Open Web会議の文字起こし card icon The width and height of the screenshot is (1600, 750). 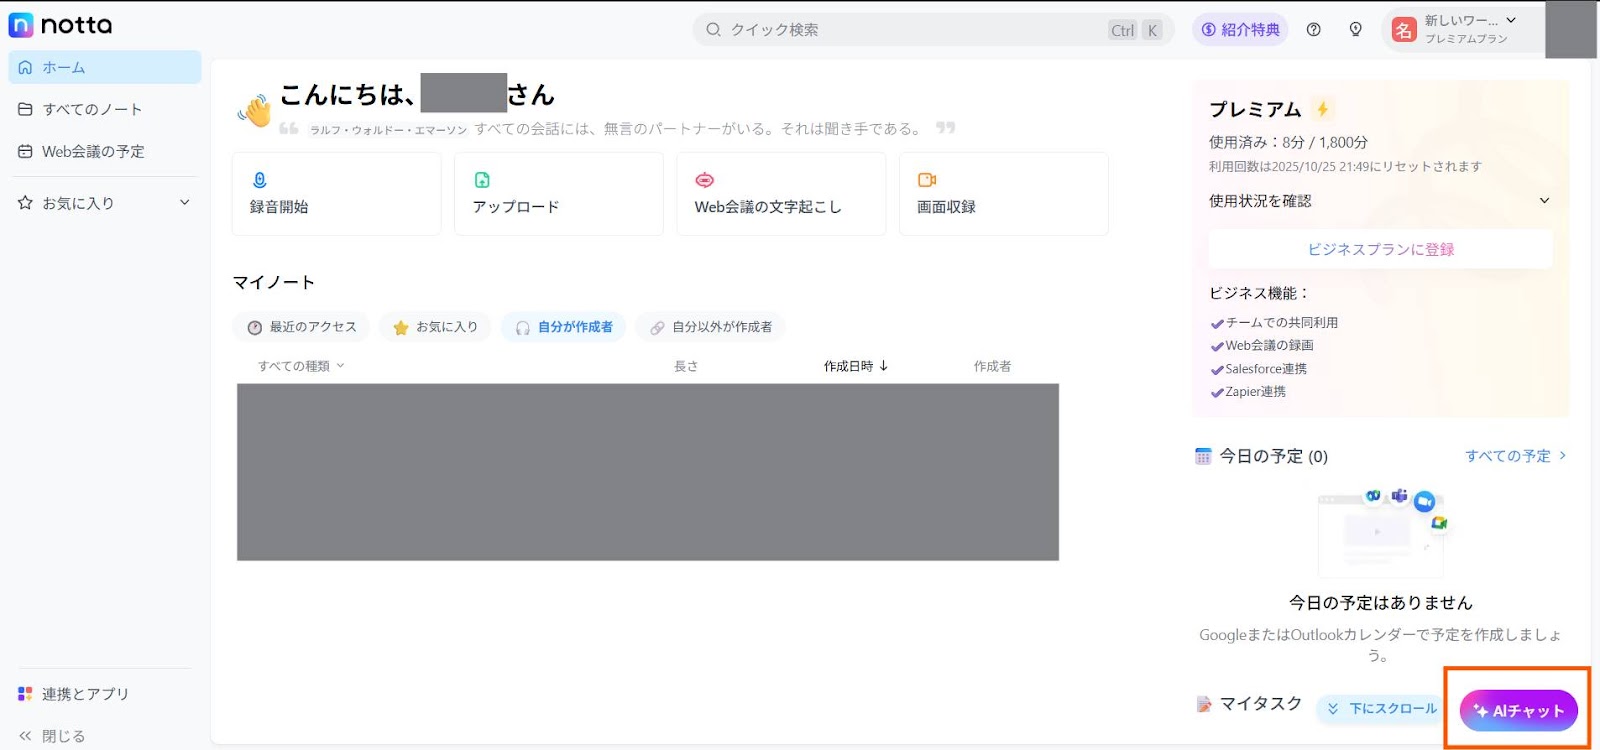(705, 180)
